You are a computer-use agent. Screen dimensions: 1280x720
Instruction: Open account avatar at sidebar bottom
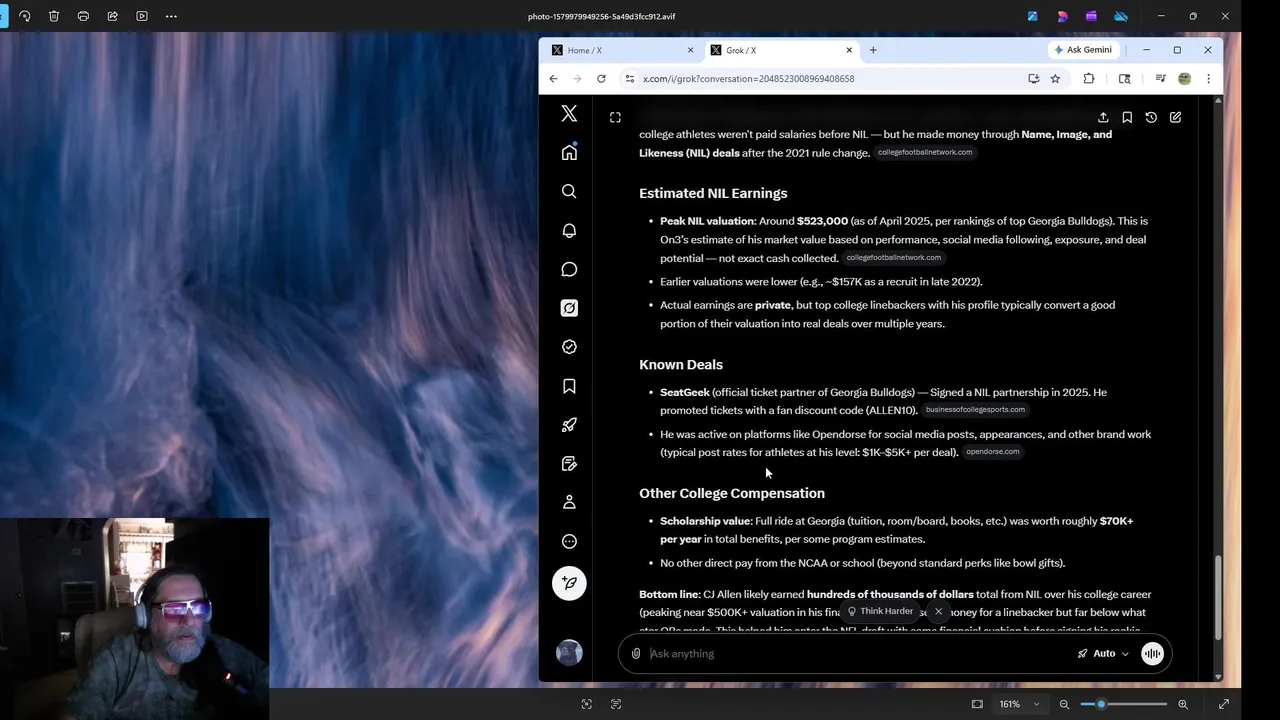click(x=569, y=653)
